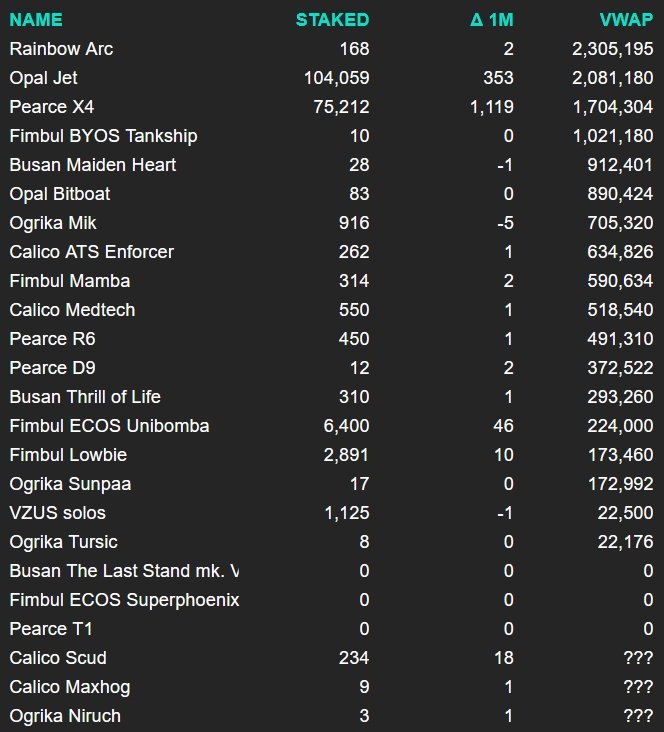Select the Opal Jet entry

[44, 77]
